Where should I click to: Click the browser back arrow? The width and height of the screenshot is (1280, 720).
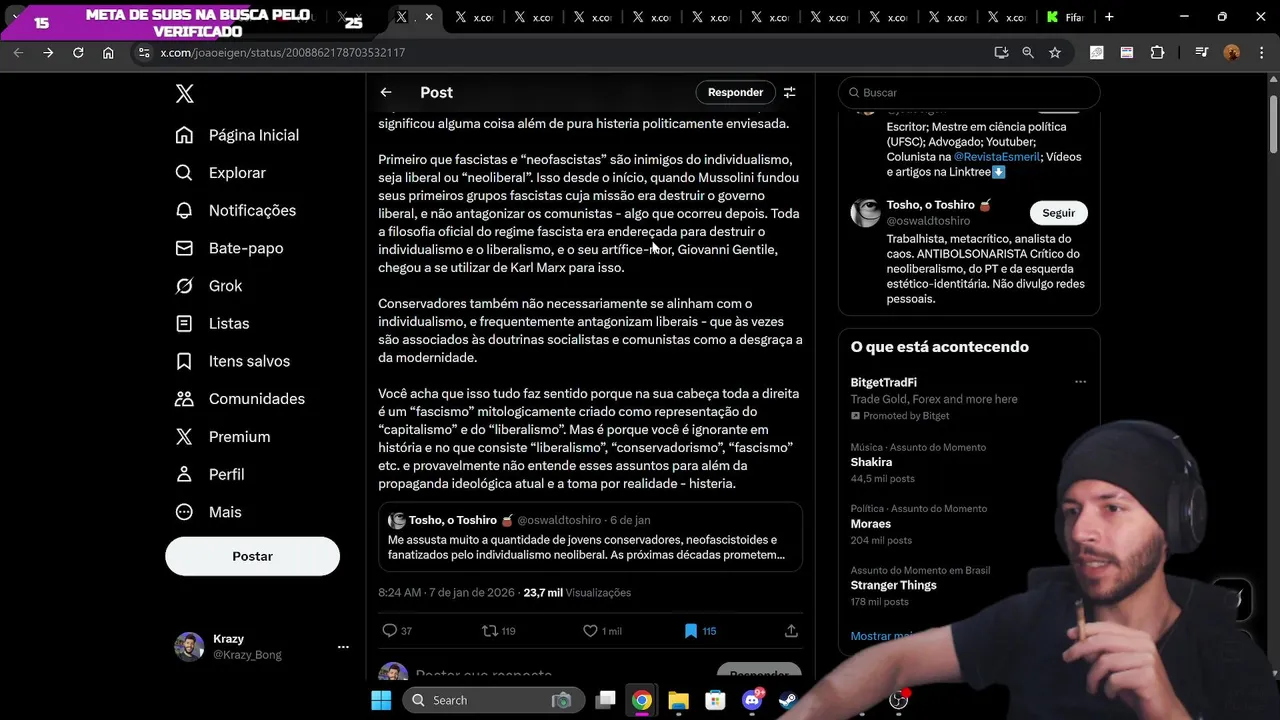pos(18,52)
